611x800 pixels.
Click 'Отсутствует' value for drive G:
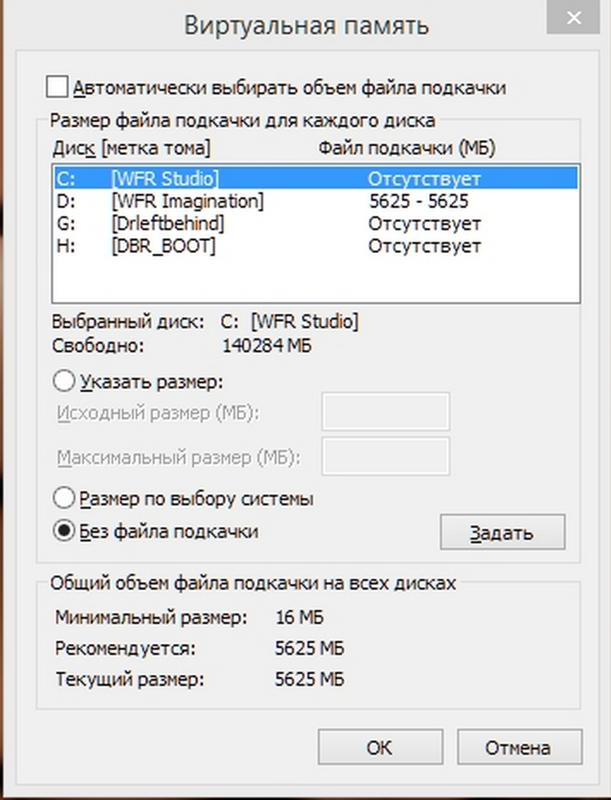tap(424, 223)
